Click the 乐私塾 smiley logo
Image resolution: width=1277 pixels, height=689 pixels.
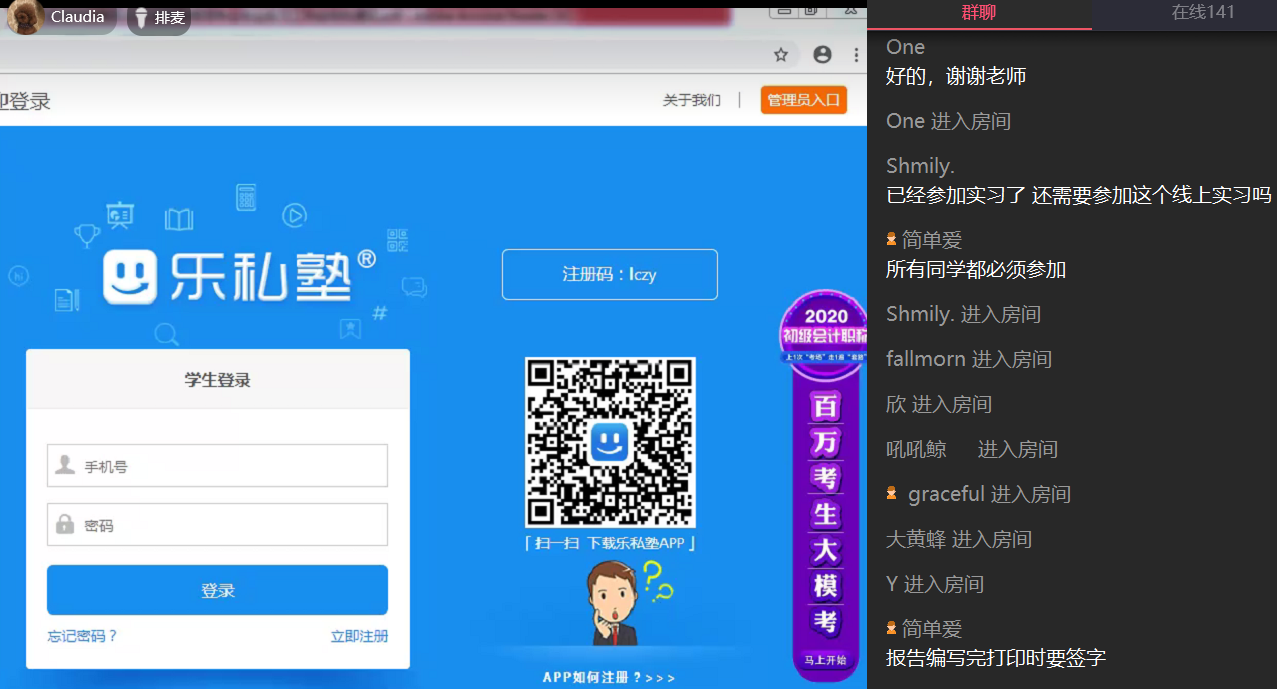coord(131,277)
